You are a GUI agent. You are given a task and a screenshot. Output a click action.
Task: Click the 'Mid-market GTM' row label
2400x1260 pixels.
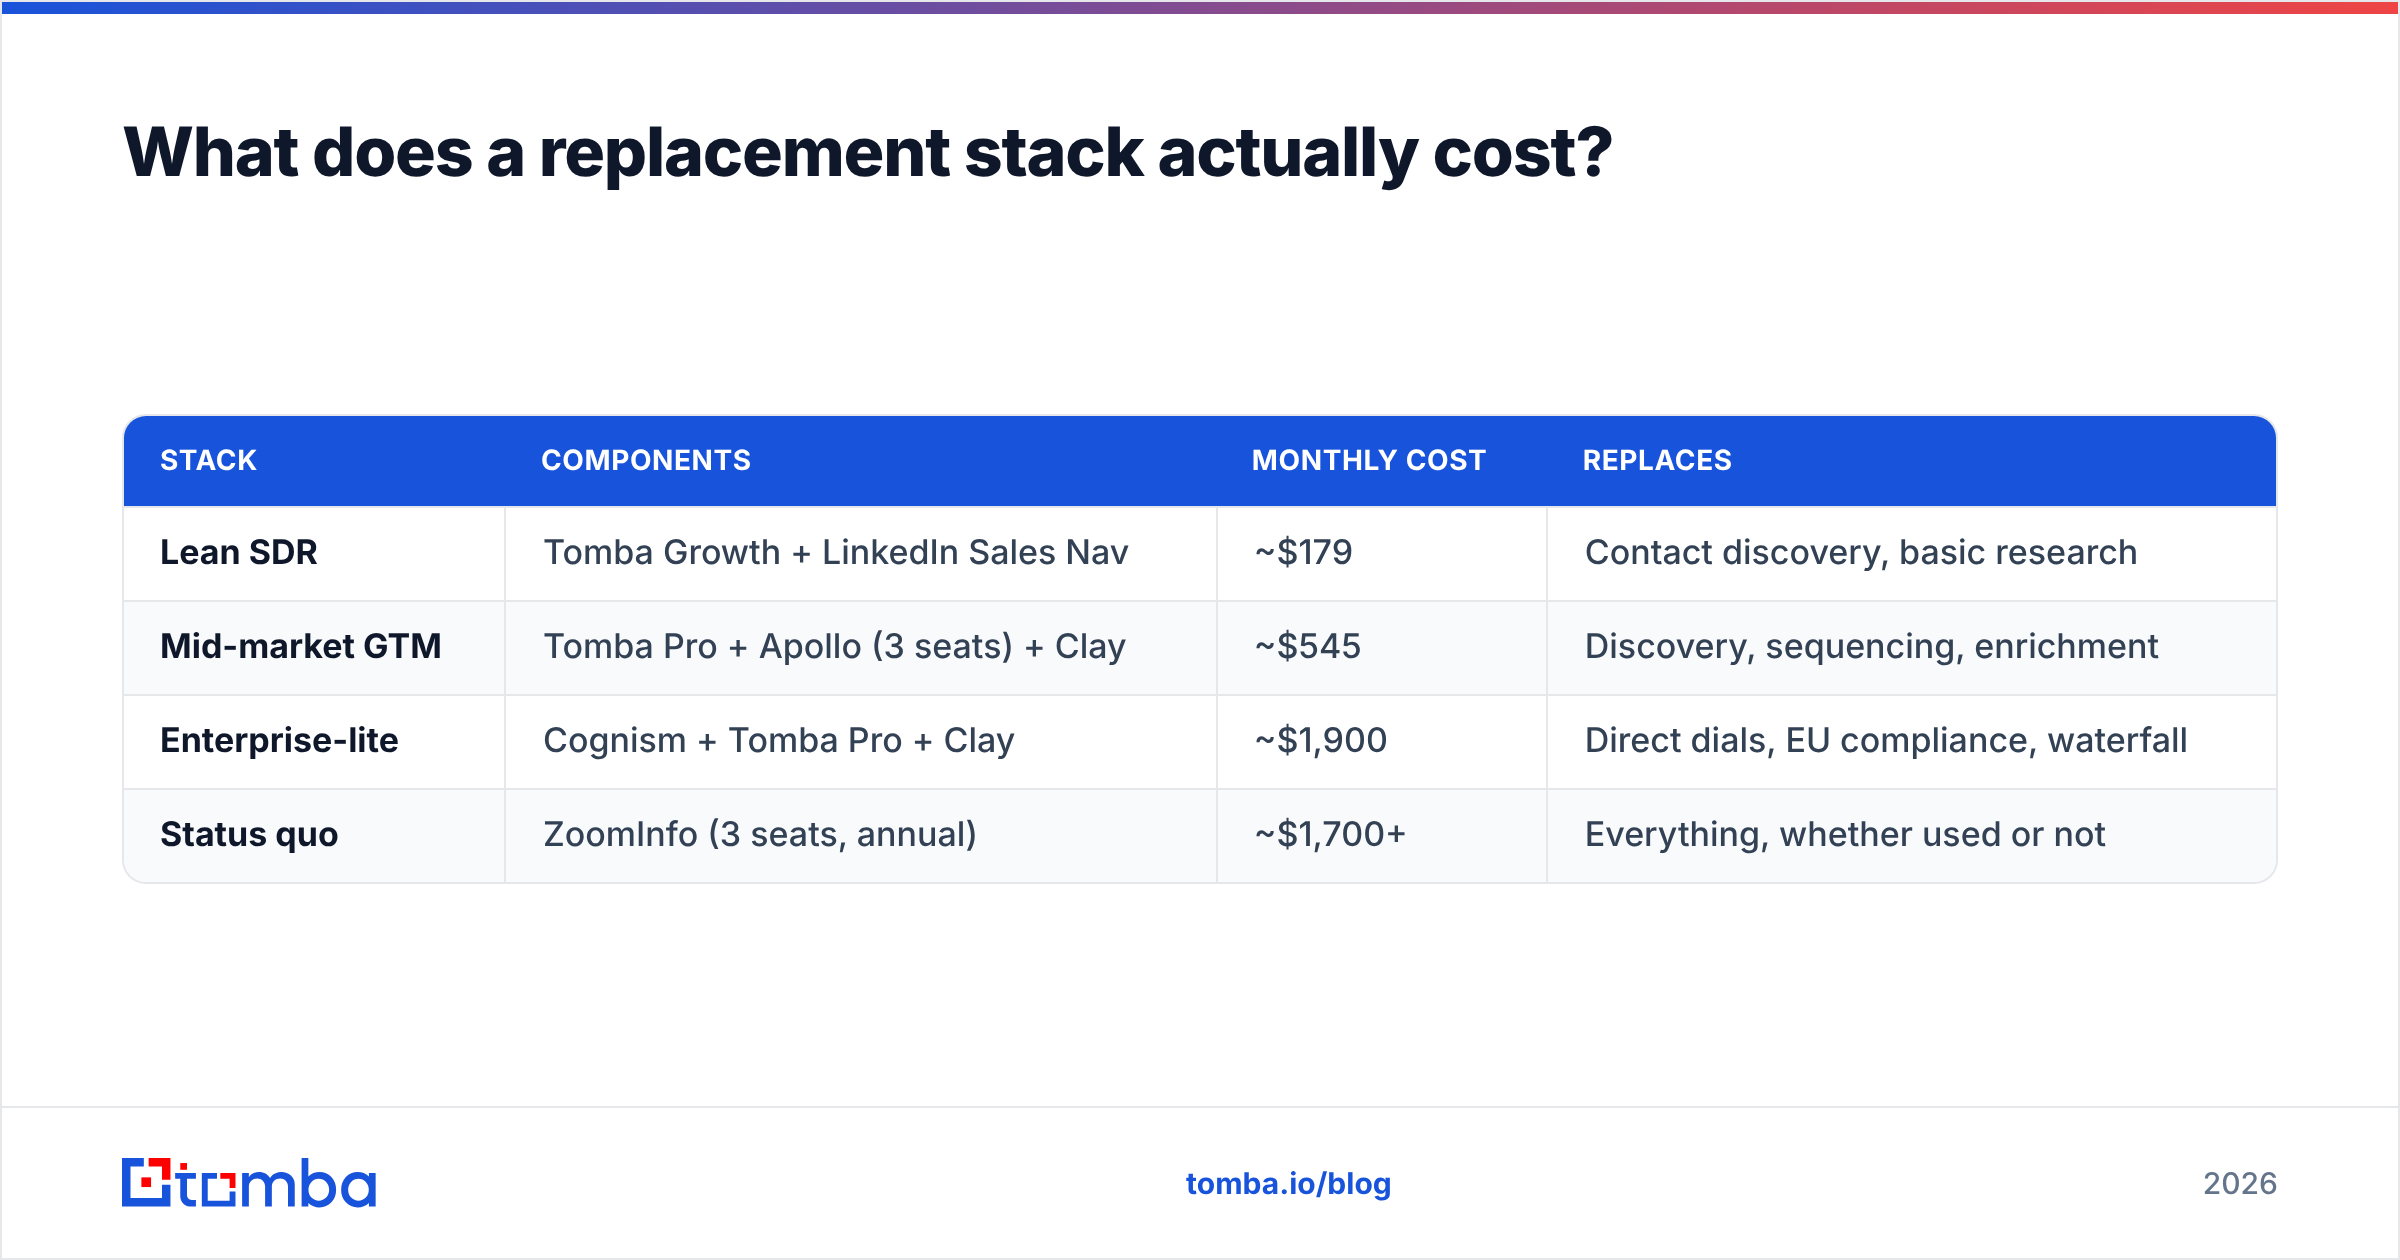click(x=301, y=646)
